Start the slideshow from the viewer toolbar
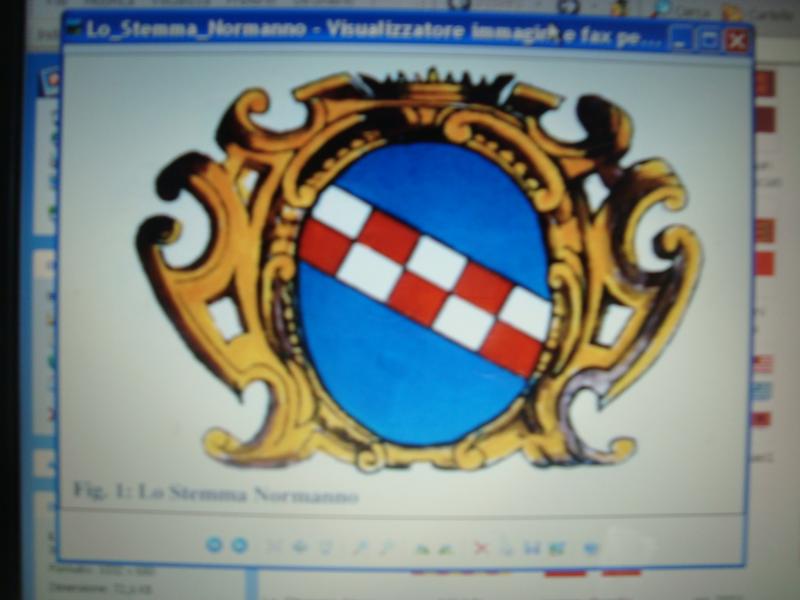800x600 pixels. (x=326, y=547)
